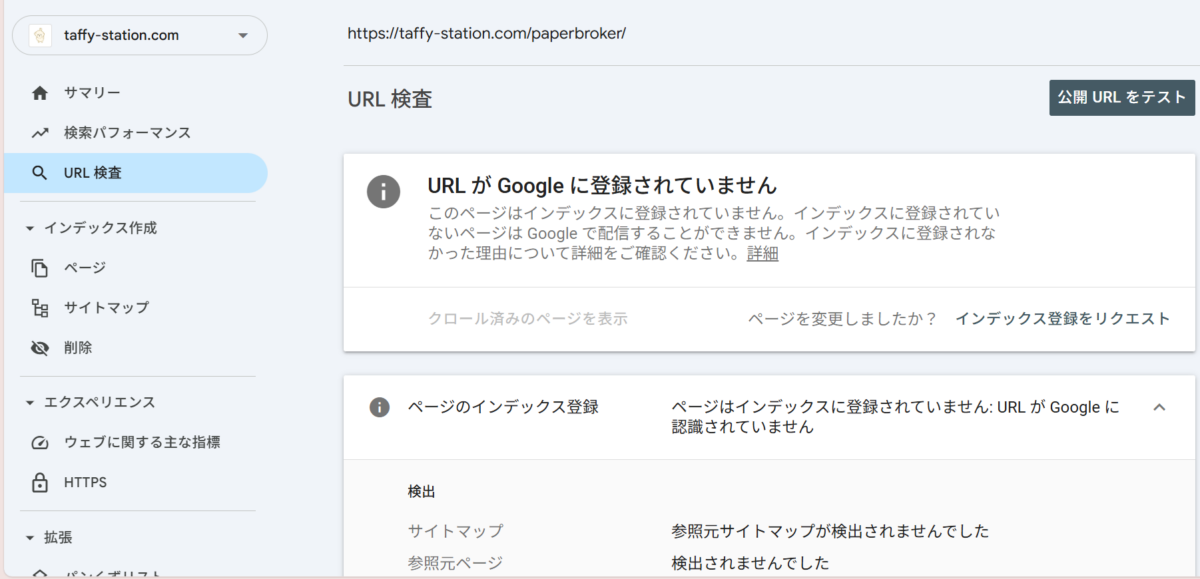The width and height of the screenshot is (1200, 579).
Task: Select URL 検査 in the sidebar
Action: click(135, 173)
